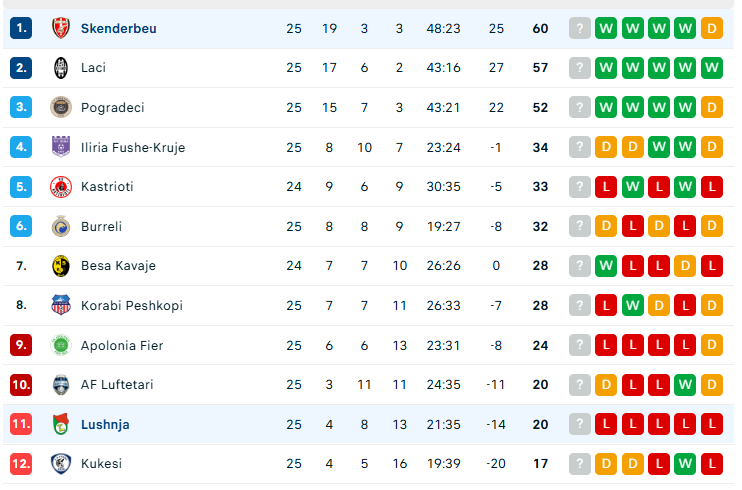Click the red rank 12 position badge
This screenshot has height=490, width=742.
[x=22, y=464]
